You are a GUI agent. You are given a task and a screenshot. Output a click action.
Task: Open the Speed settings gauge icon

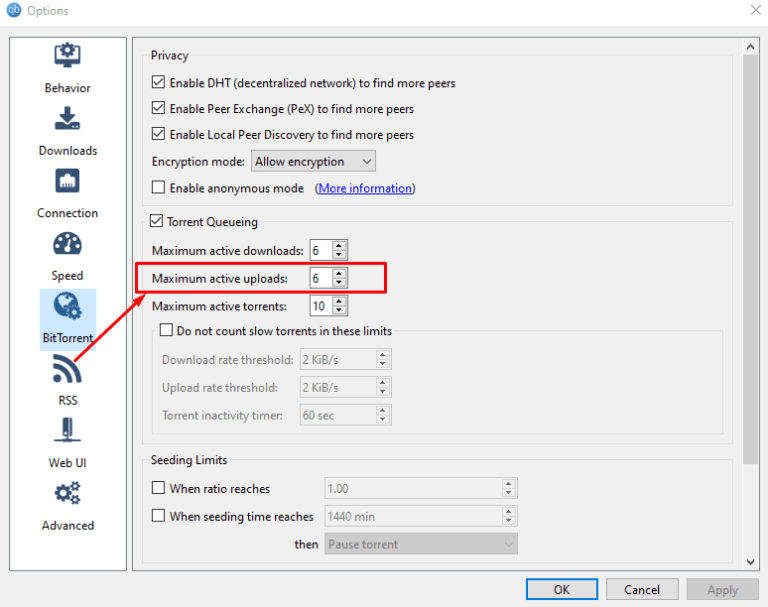click(x=67, y=243)
